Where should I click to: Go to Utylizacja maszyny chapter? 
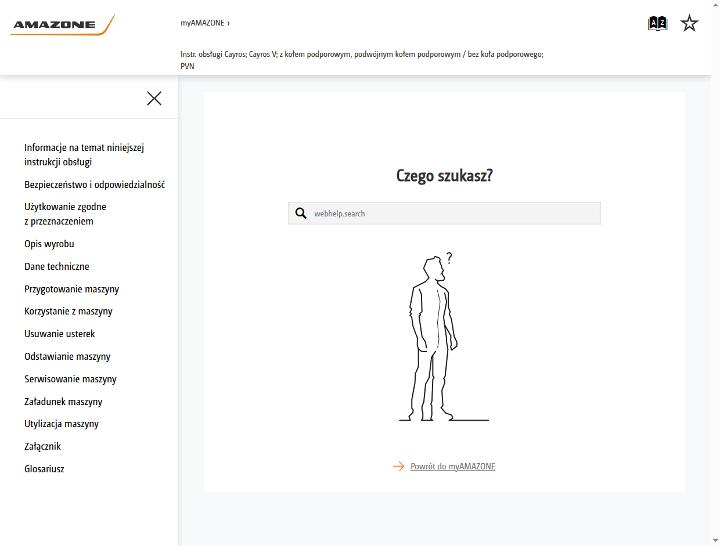[x=62, y=424]
